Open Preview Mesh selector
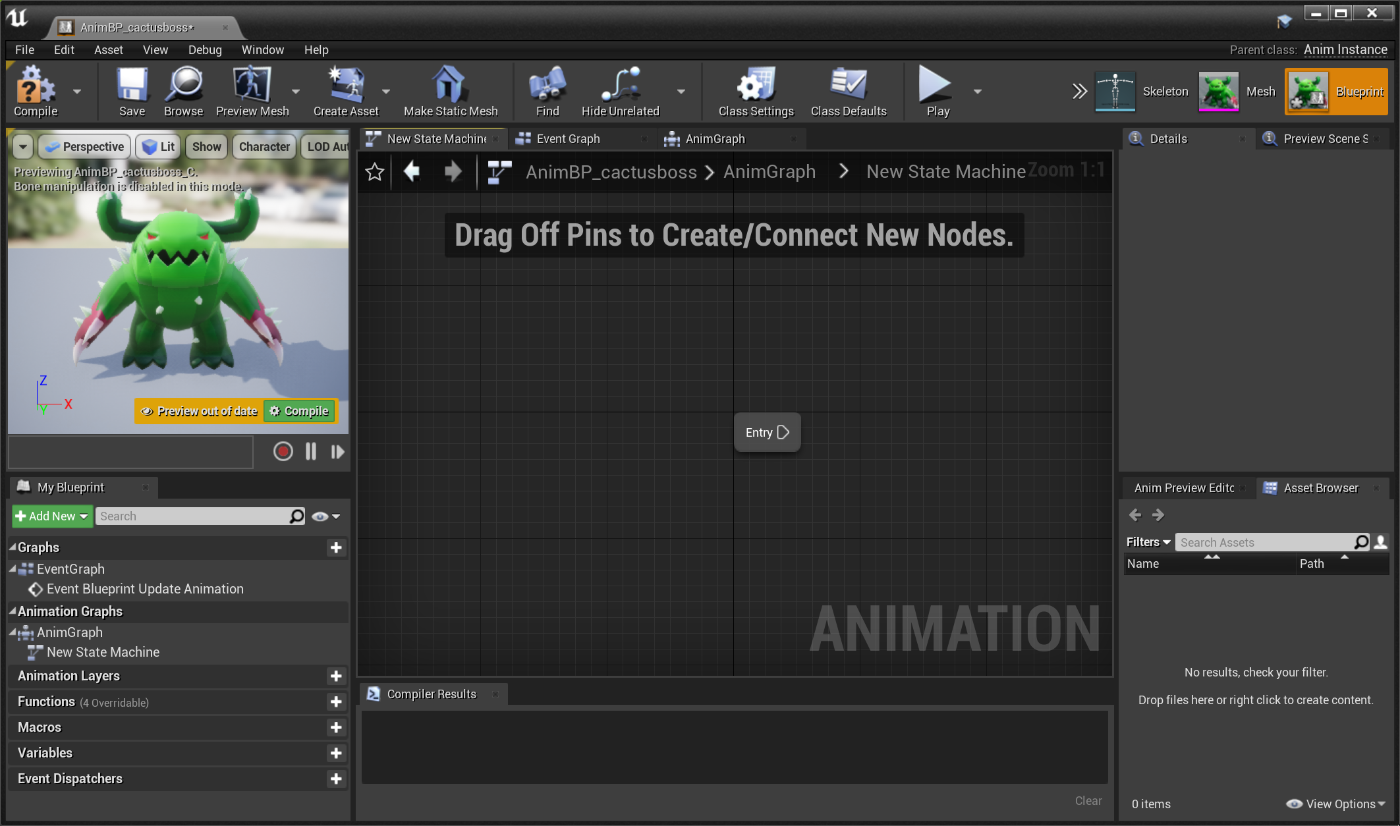Screen dimensions: 1400x826 pyautogui.click(x=252, y=91)
